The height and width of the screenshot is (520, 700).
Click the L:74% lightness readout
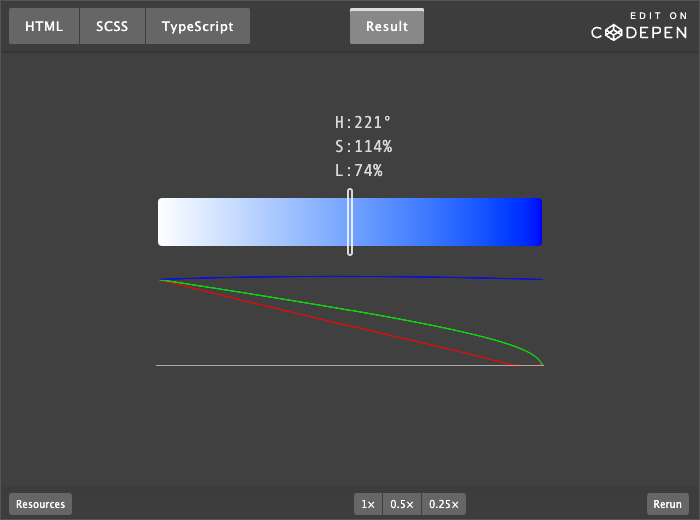[x=359, y=171]
